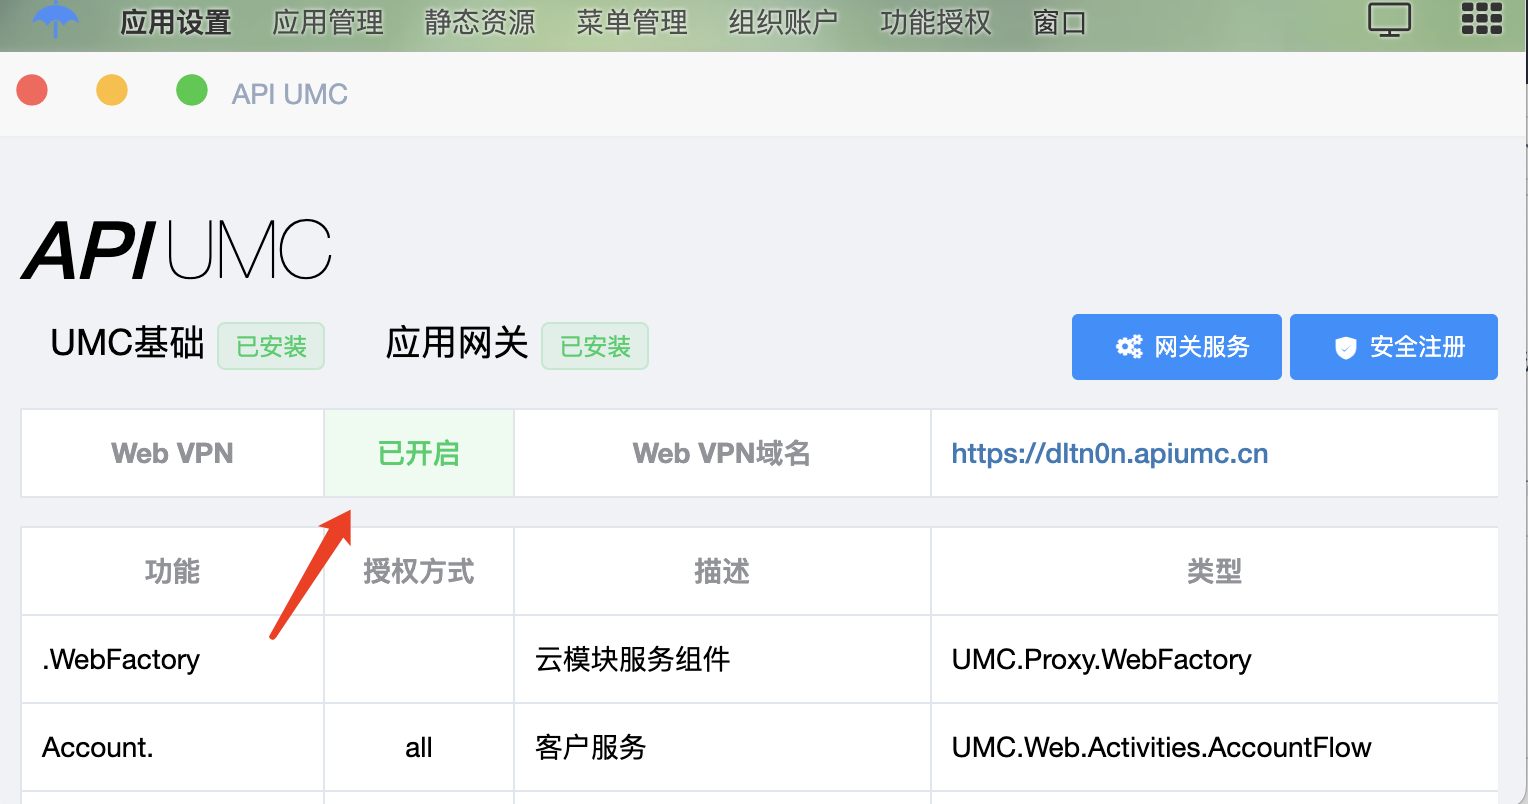1528x804 pixels.
Task: Click the blue umbrella app icon
Action: [x=55, y=18]
